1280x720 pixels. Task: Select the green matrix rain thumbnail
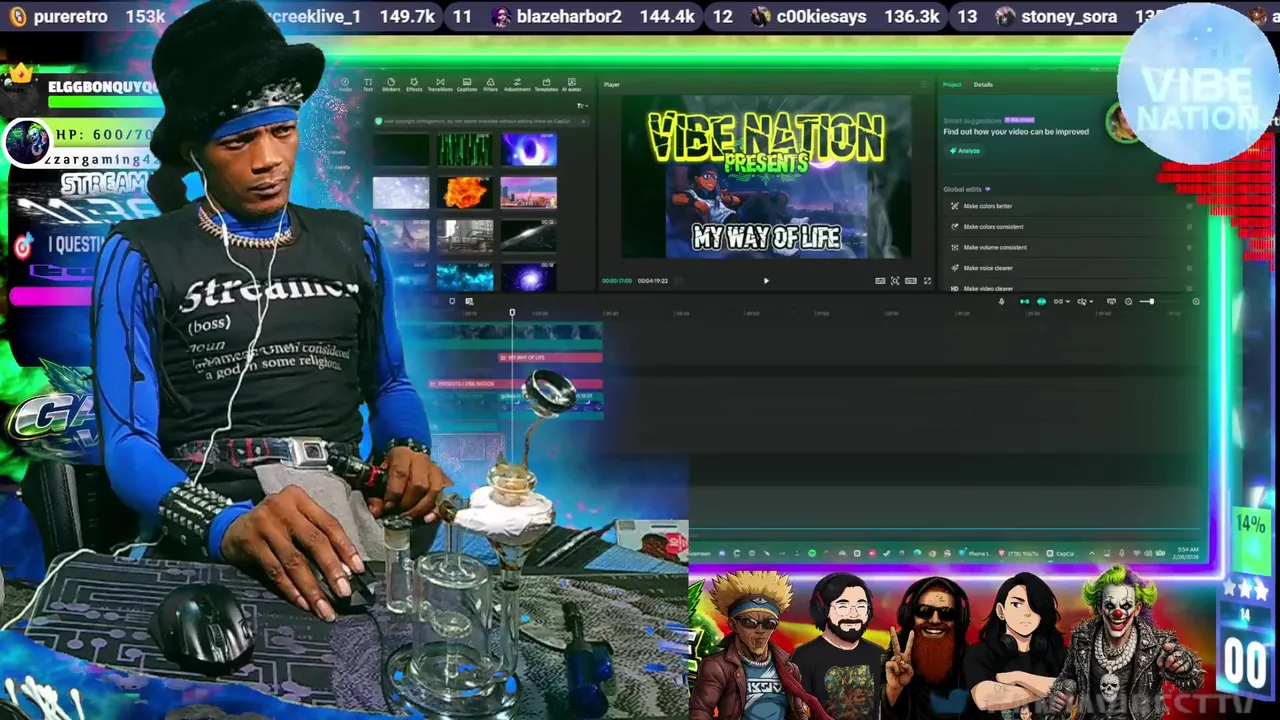tap(464, 150)
